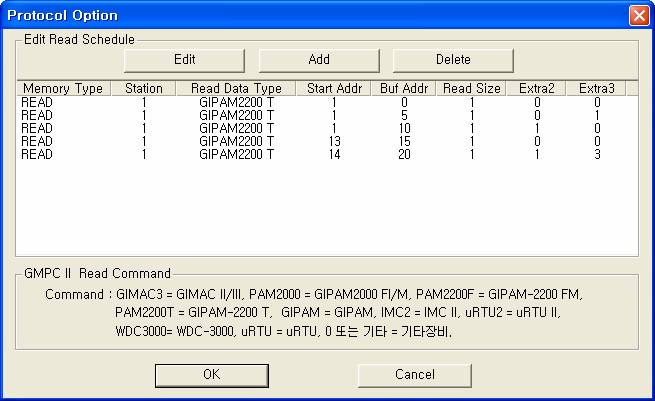Screen dimensions: 655x401
Task: Close the Protocol Option window
Action: [x=638, y=15]
